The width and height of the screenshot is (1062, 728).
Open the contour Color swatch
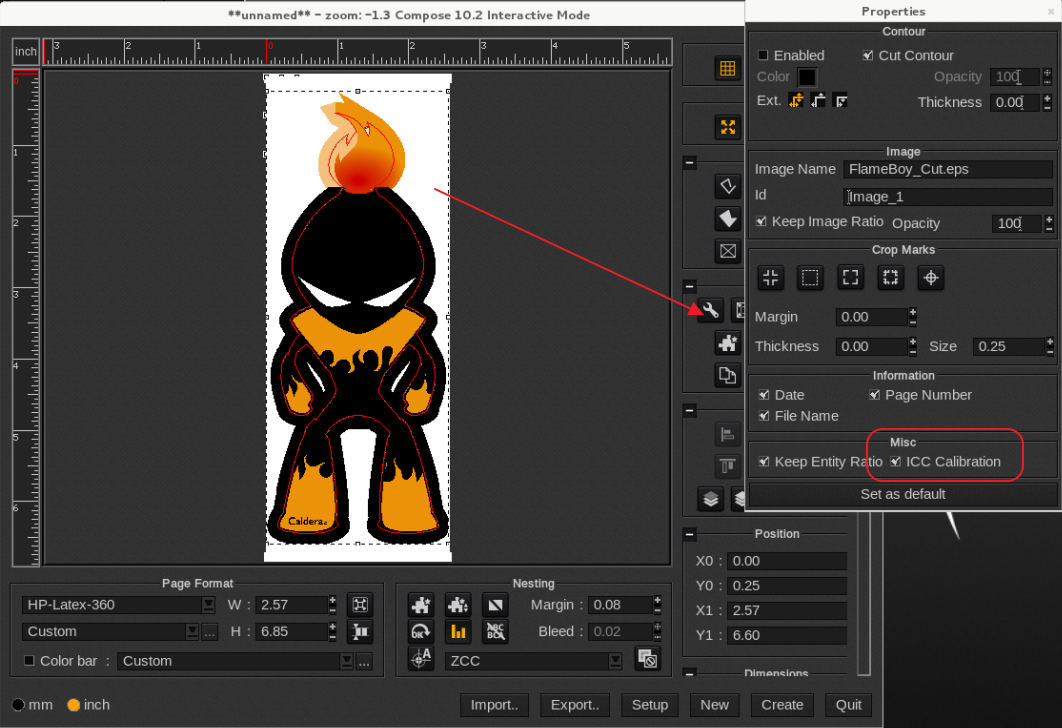[x=806, y=77]
